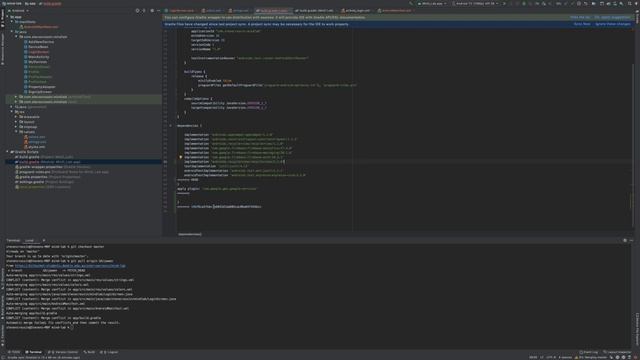
Task: Select gradle.properties file
Action: pyautogui.click(x=47, y=177)
